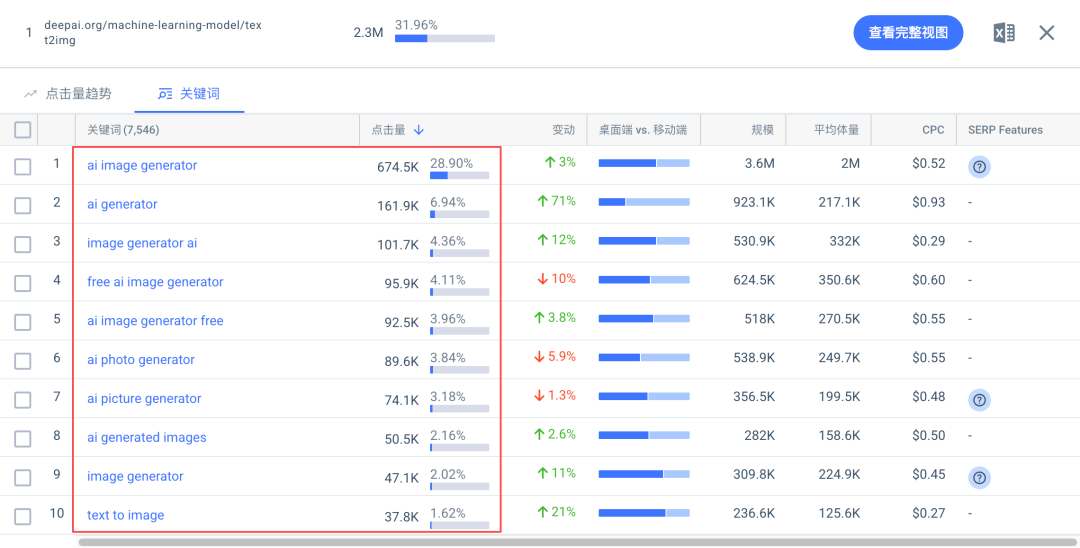The image size is (1080, 548).
Task: Sort by the CPC column header
Action: coord(933,129)
